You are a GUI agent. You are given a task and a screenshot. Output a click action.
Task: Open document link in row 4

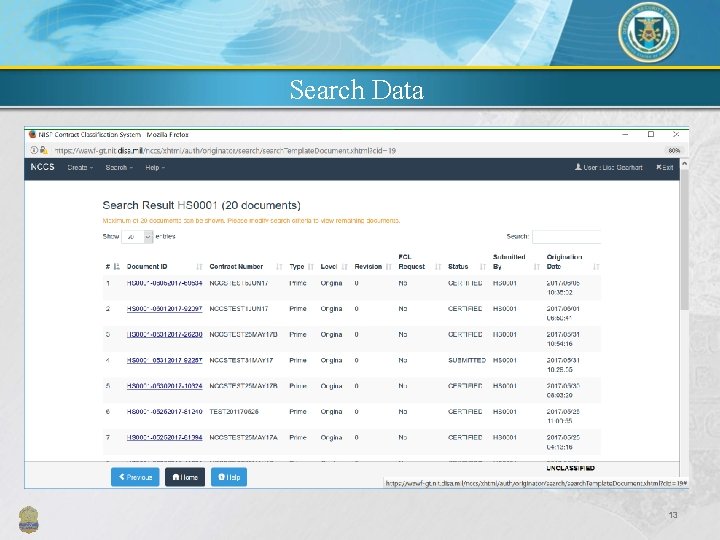click(164, 360)
